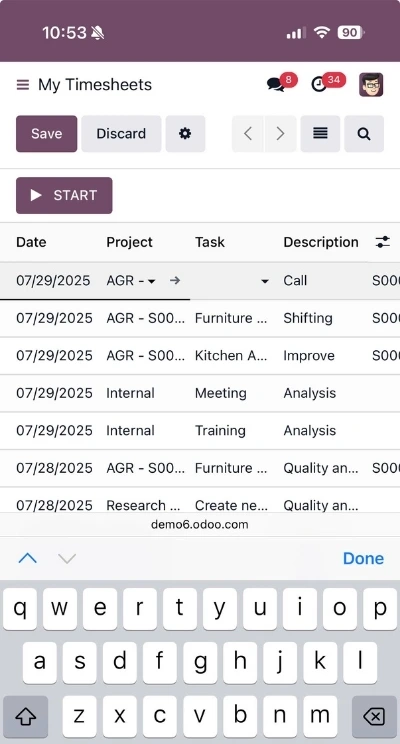The image size is (400, 744).
Task: Open the user avatar menu
Action: (x=371, y=85)
